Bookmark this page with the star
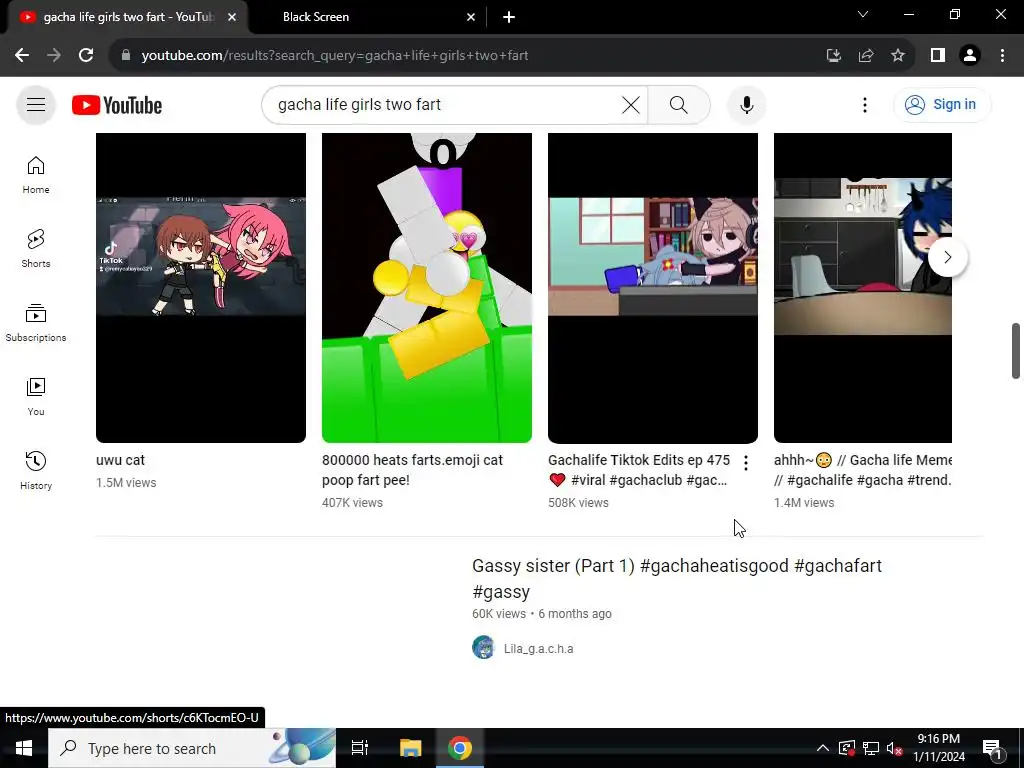The width and height of the screenshot is (1024, 768). point(898,56)
